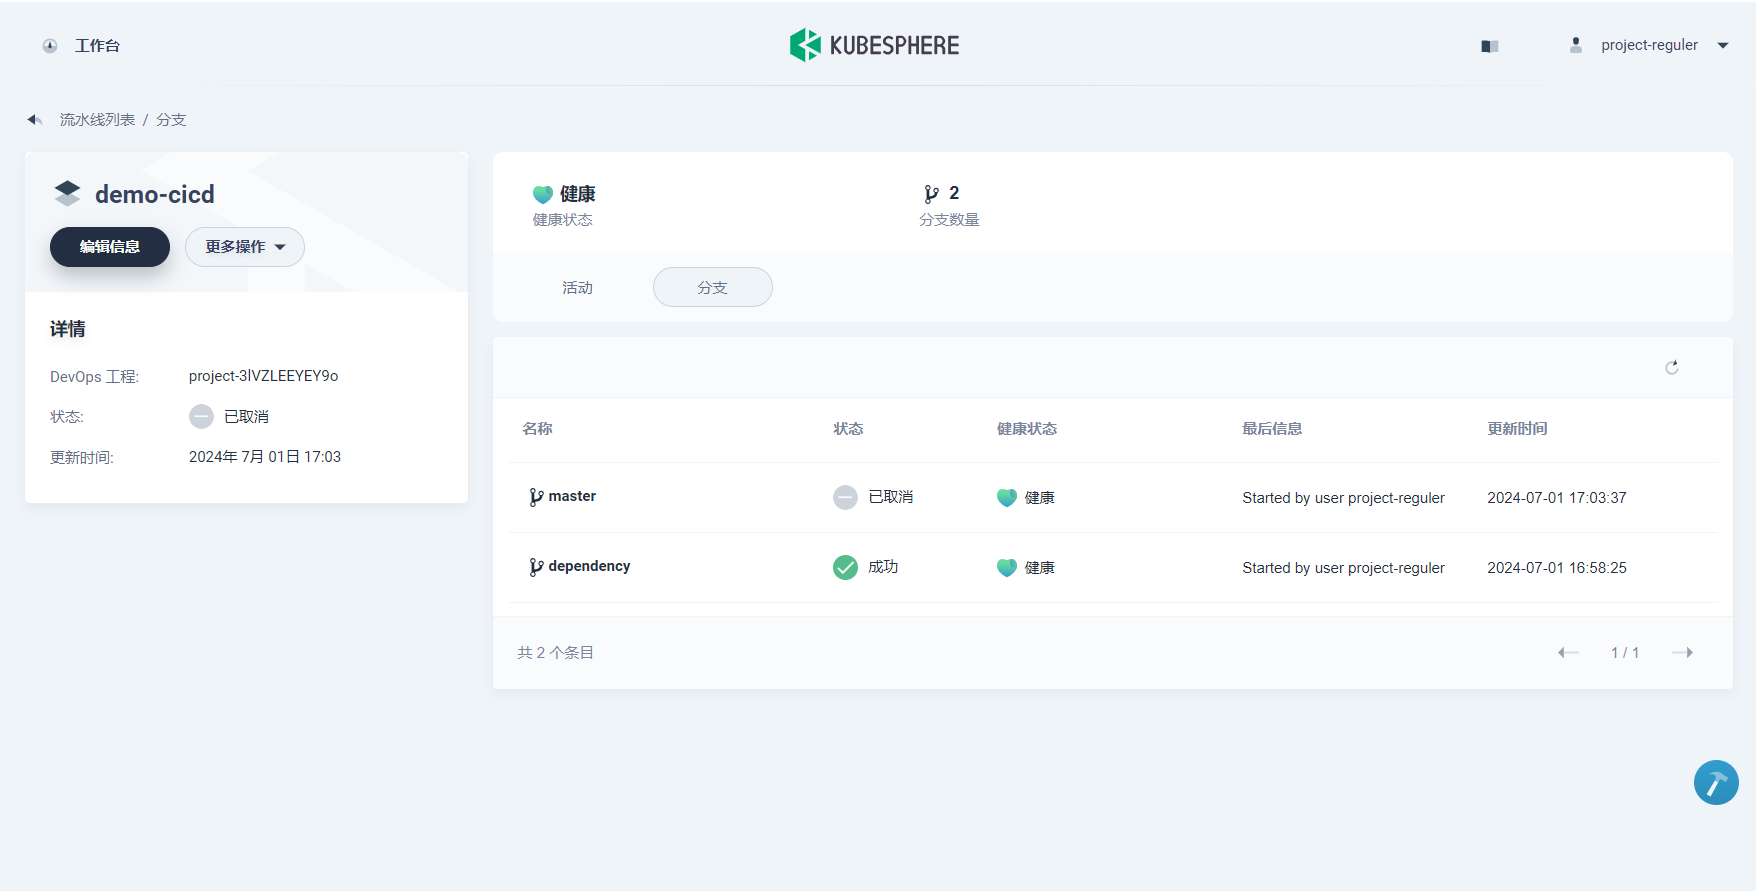
Task: Click the 编辑信息 button
Action: tap(110, 247)
